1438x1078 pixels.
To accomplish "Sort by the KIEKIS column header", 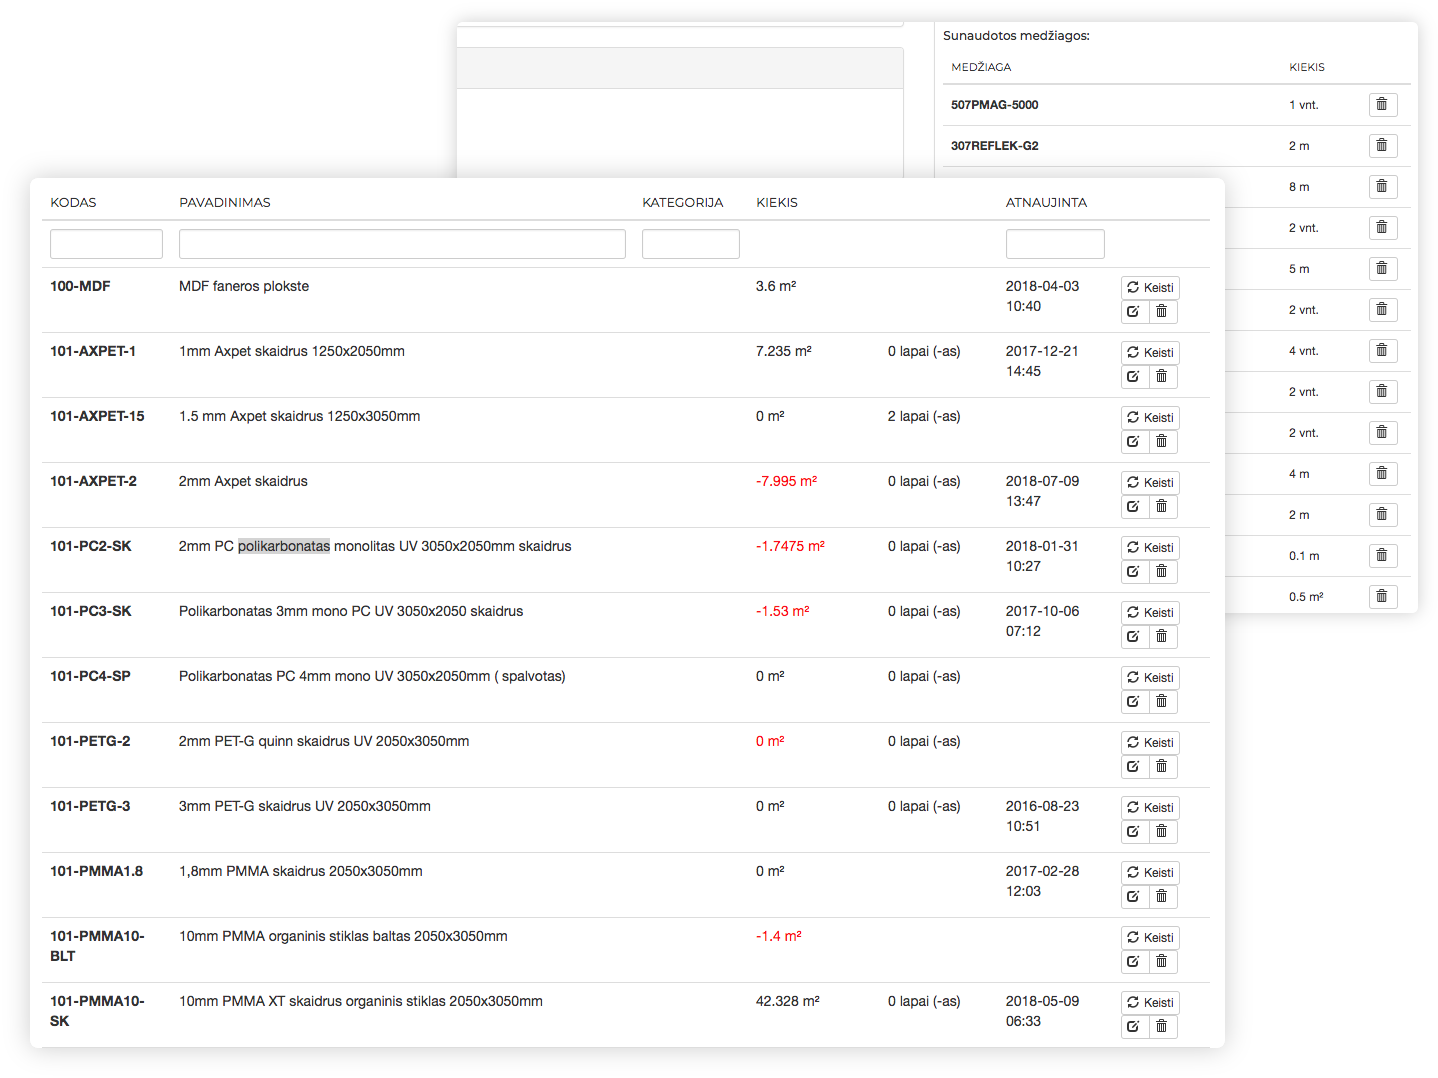I will coord(777,203).
